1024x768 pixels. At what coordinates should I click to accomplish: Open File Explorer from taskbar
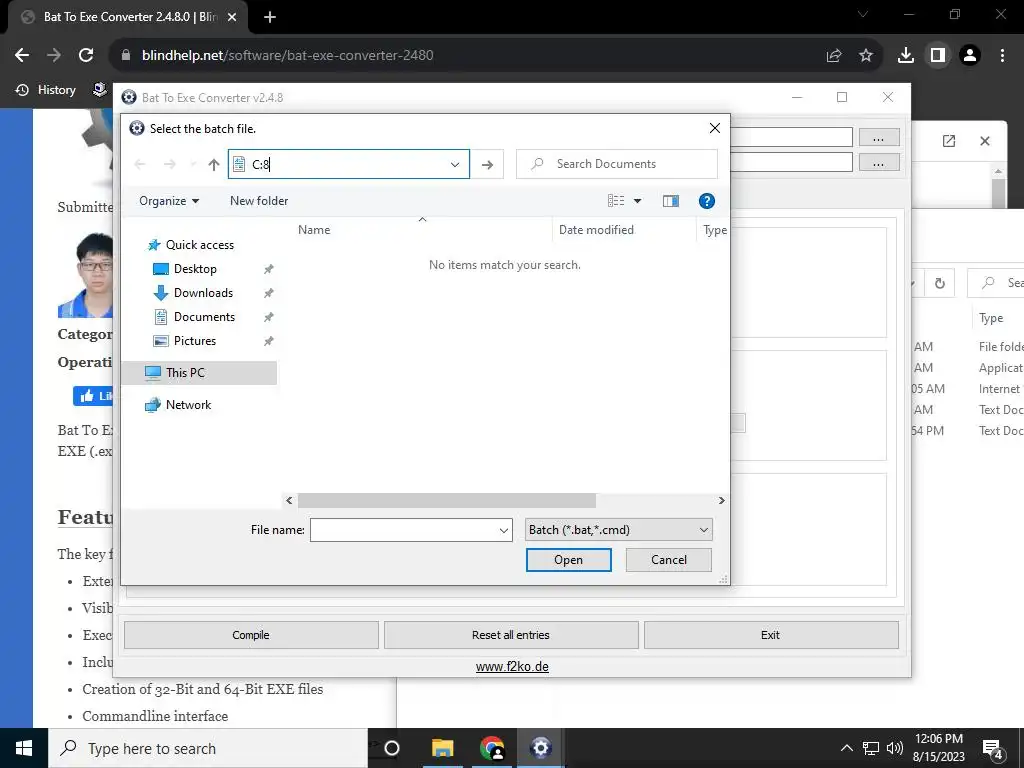pyautogui.click(x=442, y=748)
